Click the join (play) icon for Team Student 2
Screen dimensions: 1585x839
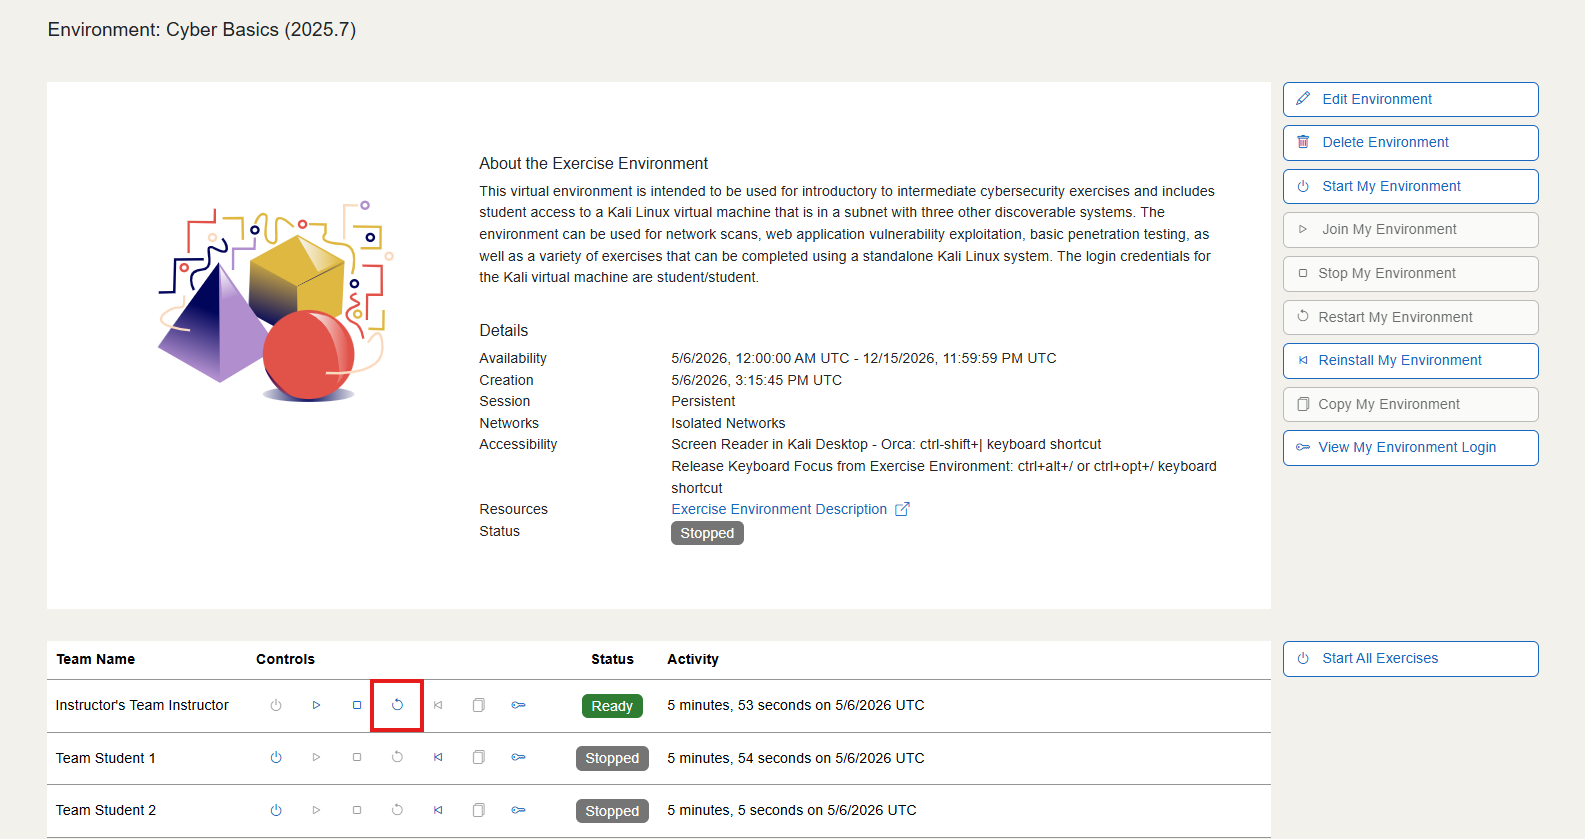click(316, 810)
